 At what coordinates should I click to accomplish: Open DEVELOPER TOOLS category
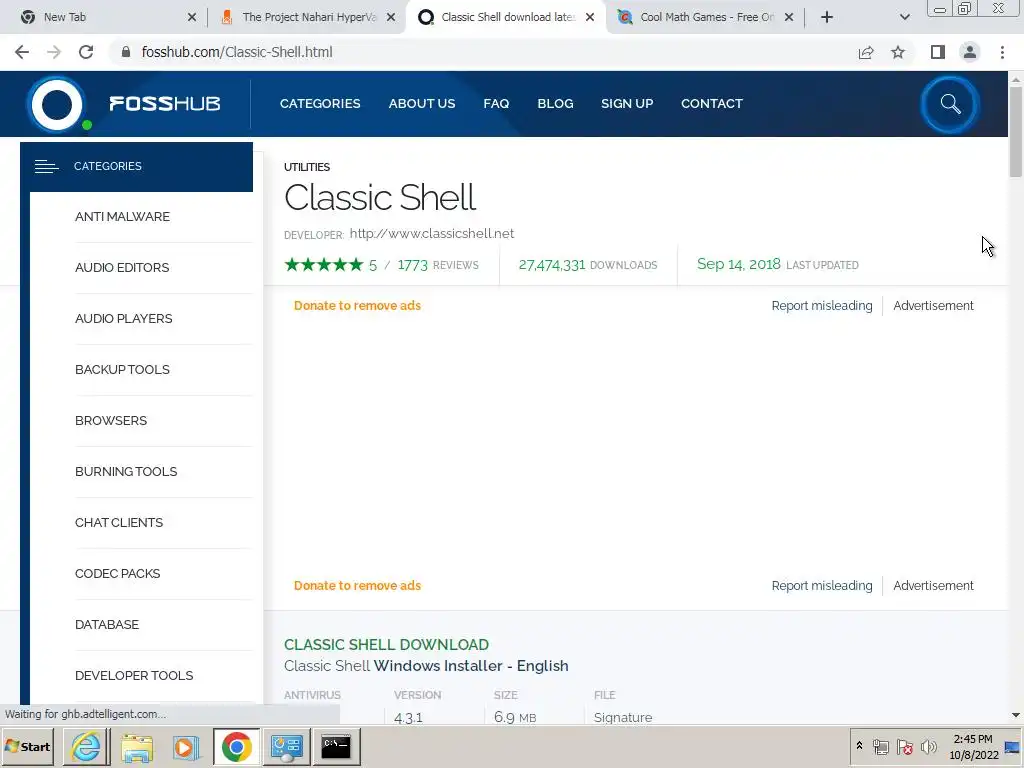134,675
